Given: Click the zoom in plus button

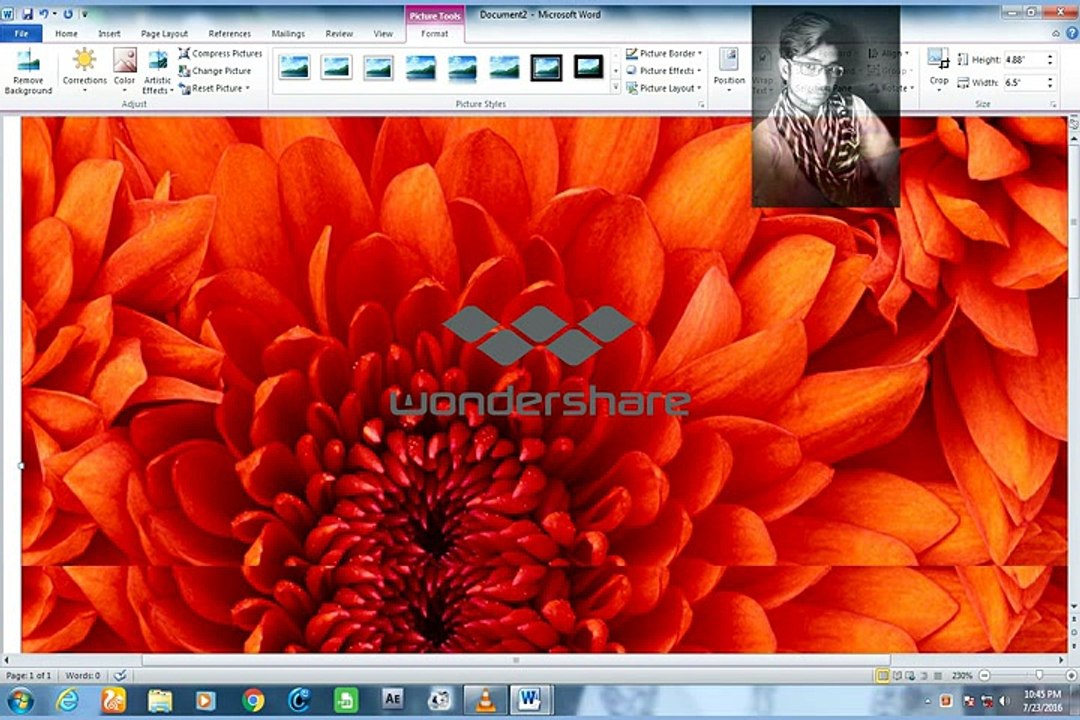Looking at the screenshot, I should (x=1071, y=676).
